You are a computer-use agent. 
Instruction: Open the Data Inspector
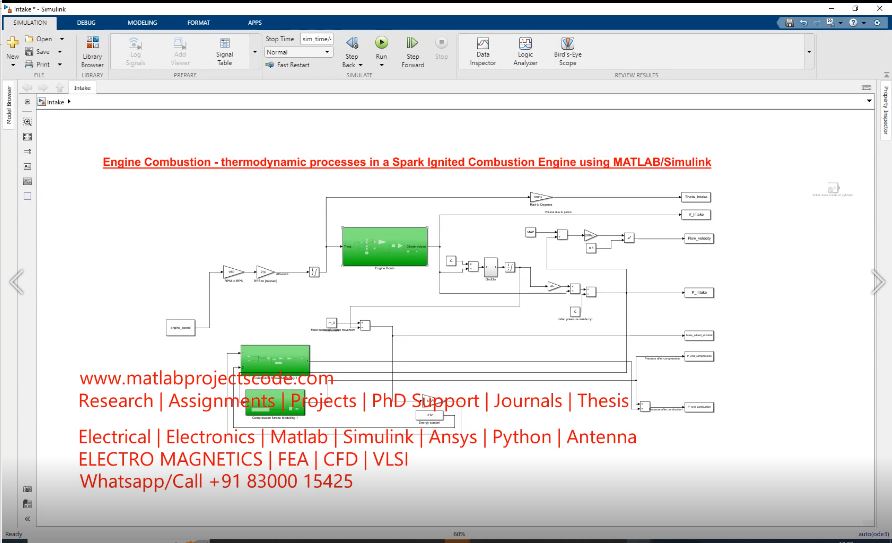(483, 49)
